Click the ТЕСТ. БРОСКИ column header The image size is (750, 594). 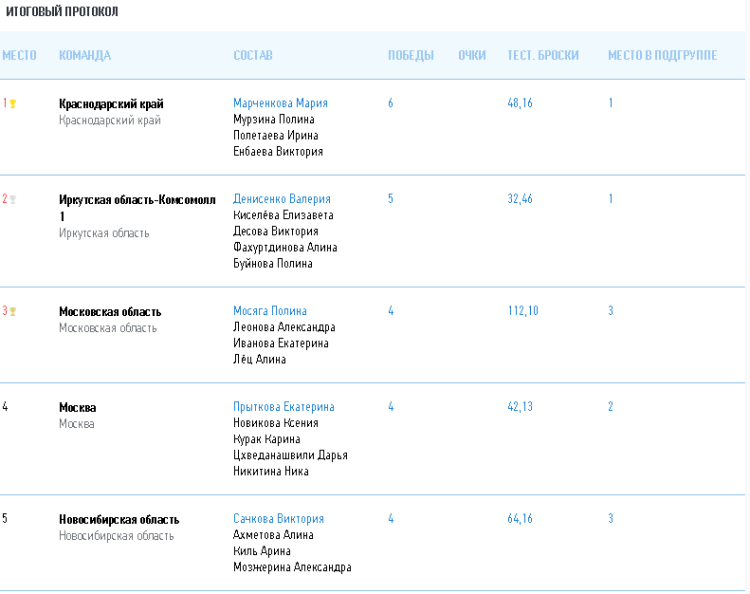[x=543, y=56]
